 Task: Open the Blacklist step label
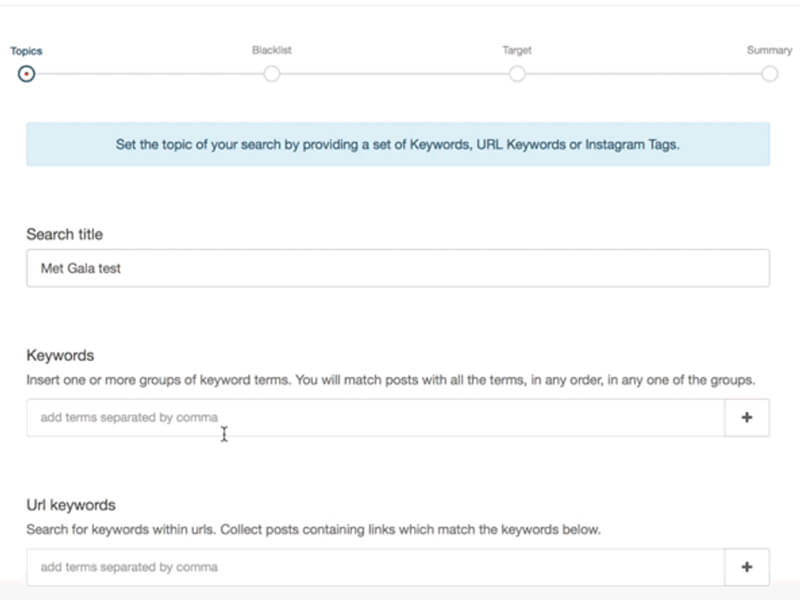(271, 50)
